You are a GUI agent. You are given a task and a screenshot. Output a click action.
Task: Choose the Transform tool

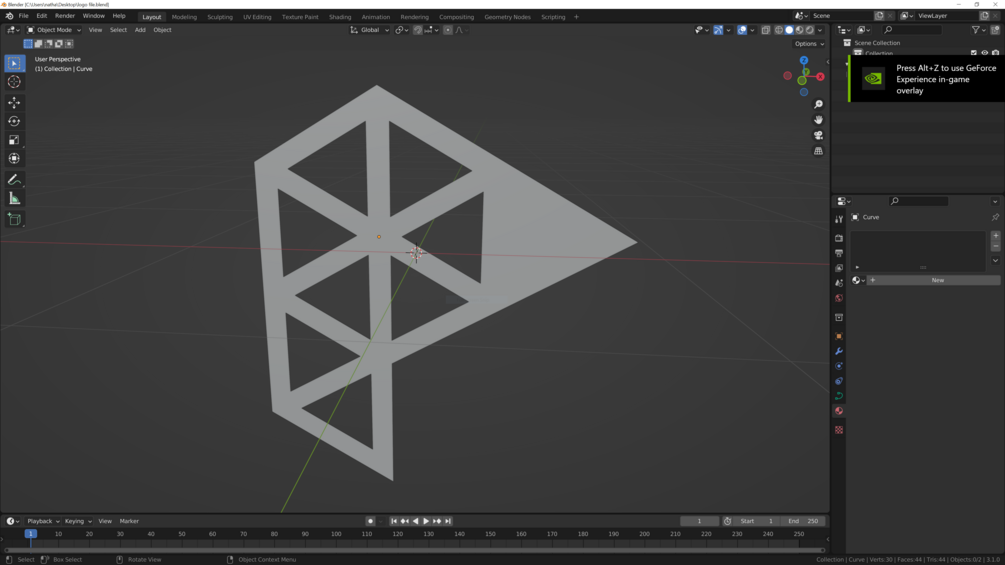pyautogui.click(x=14, y=158)
